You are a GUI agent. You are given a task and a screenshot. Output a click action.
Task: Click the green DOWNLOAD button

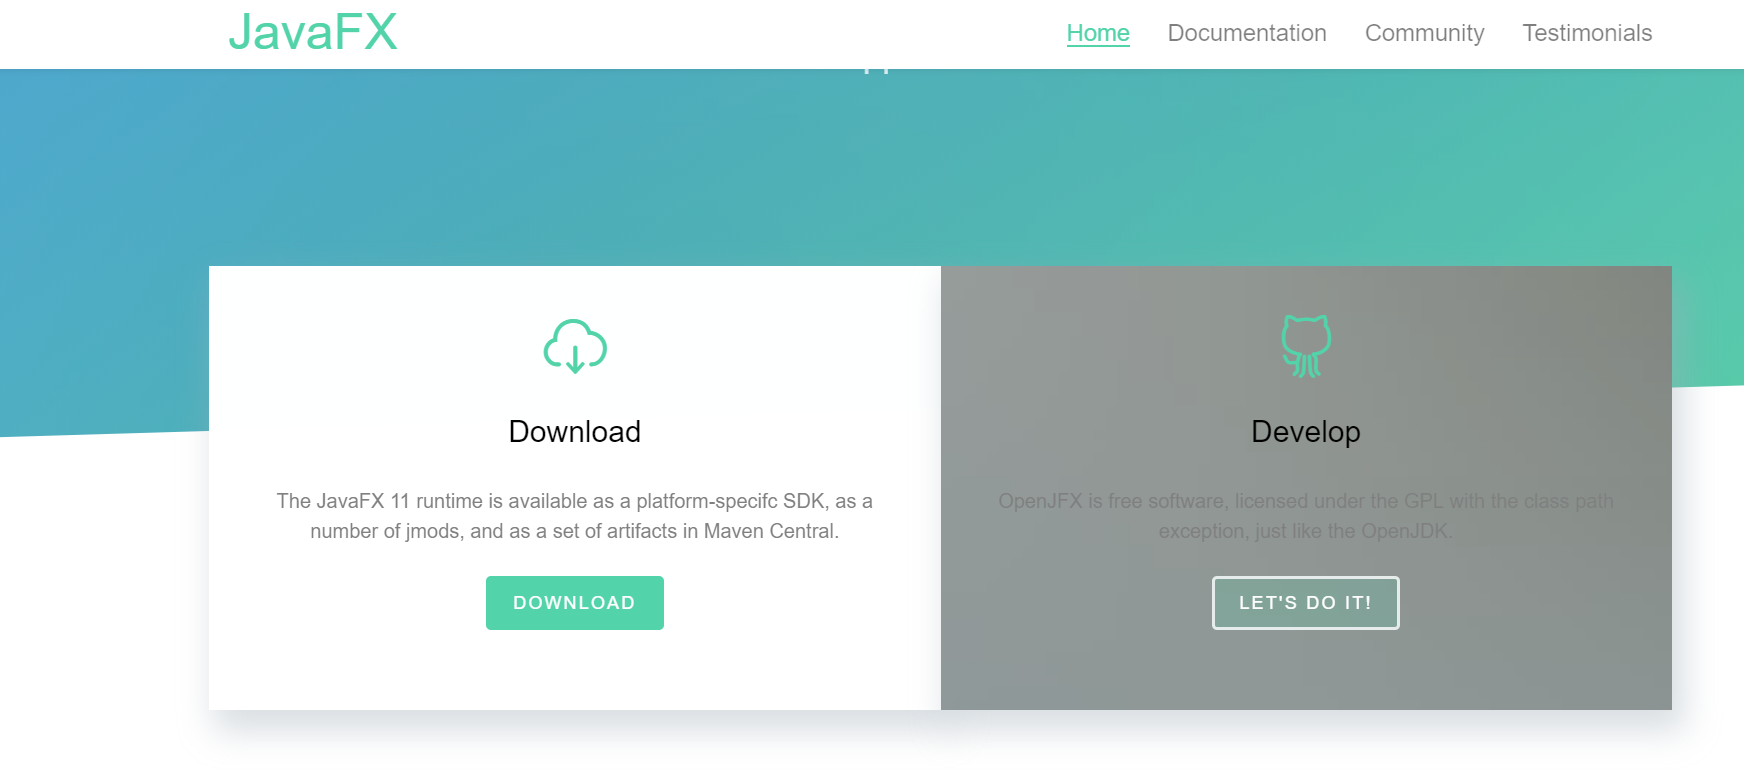[575, 603]
